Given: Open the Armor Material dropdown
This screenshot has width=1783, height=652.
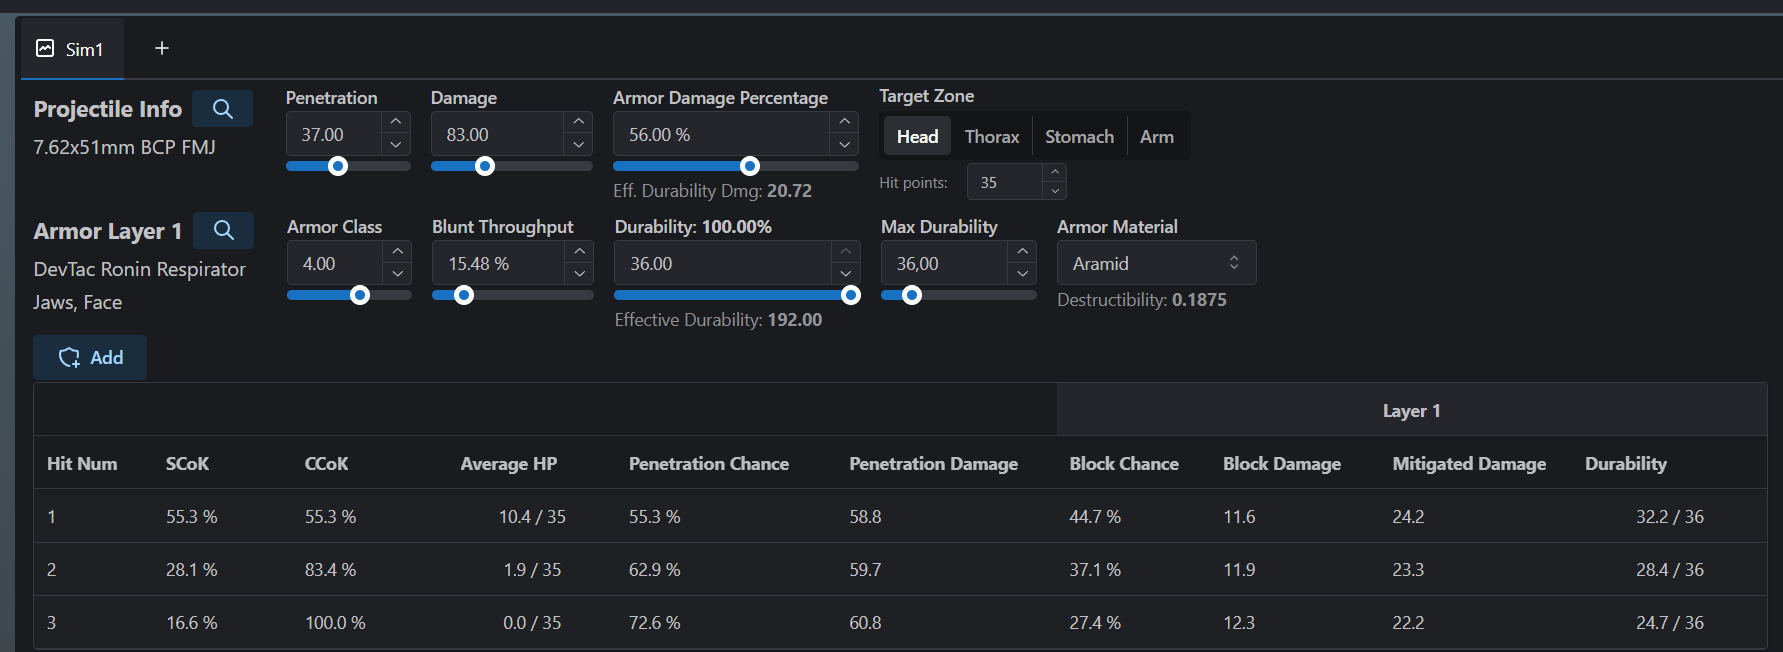Looking at the screenshot, I should click(1156, 263).
